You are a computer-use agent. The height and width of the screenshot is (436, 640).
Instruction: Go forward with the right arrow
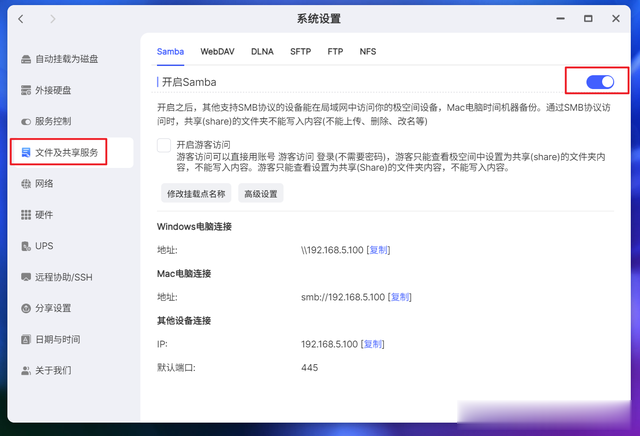tap(52, 19)
